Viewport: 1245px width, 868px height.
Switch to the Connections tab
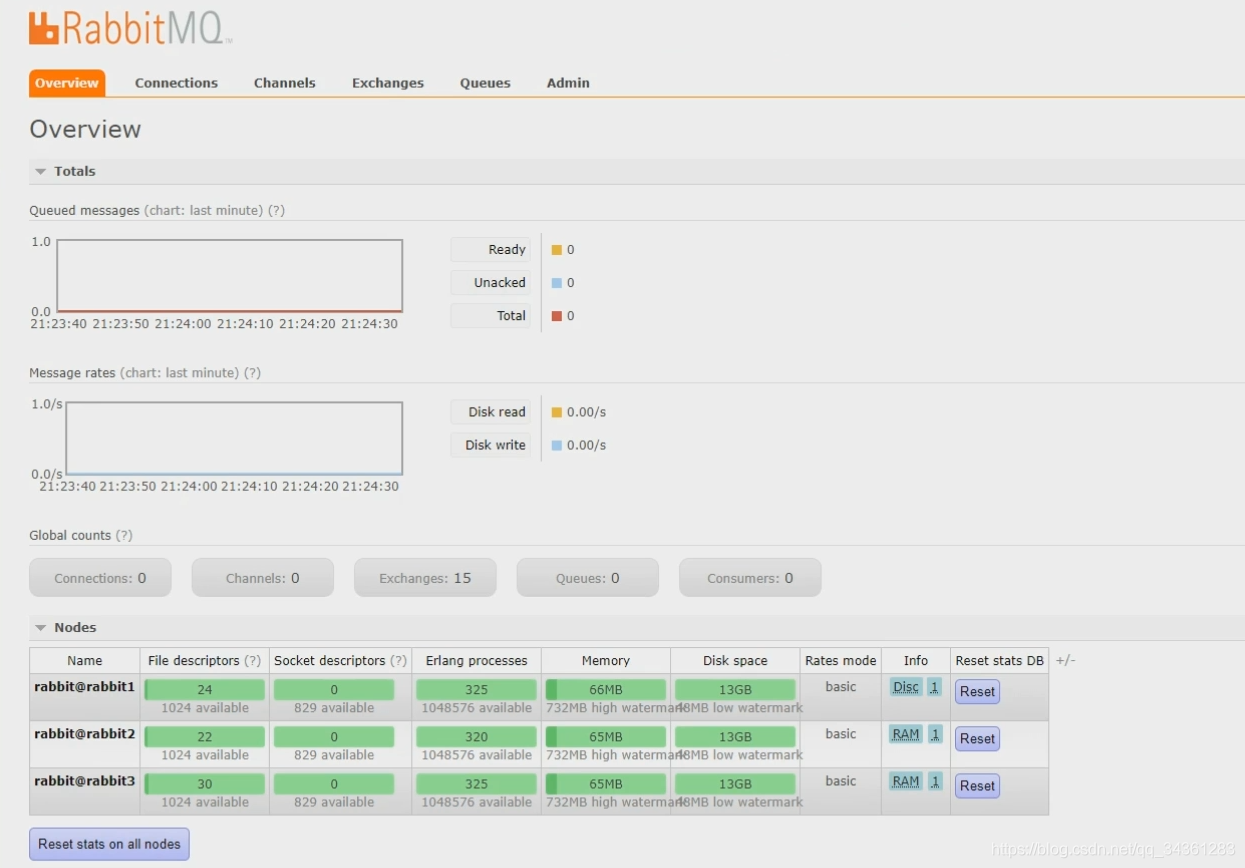point(176,83)
